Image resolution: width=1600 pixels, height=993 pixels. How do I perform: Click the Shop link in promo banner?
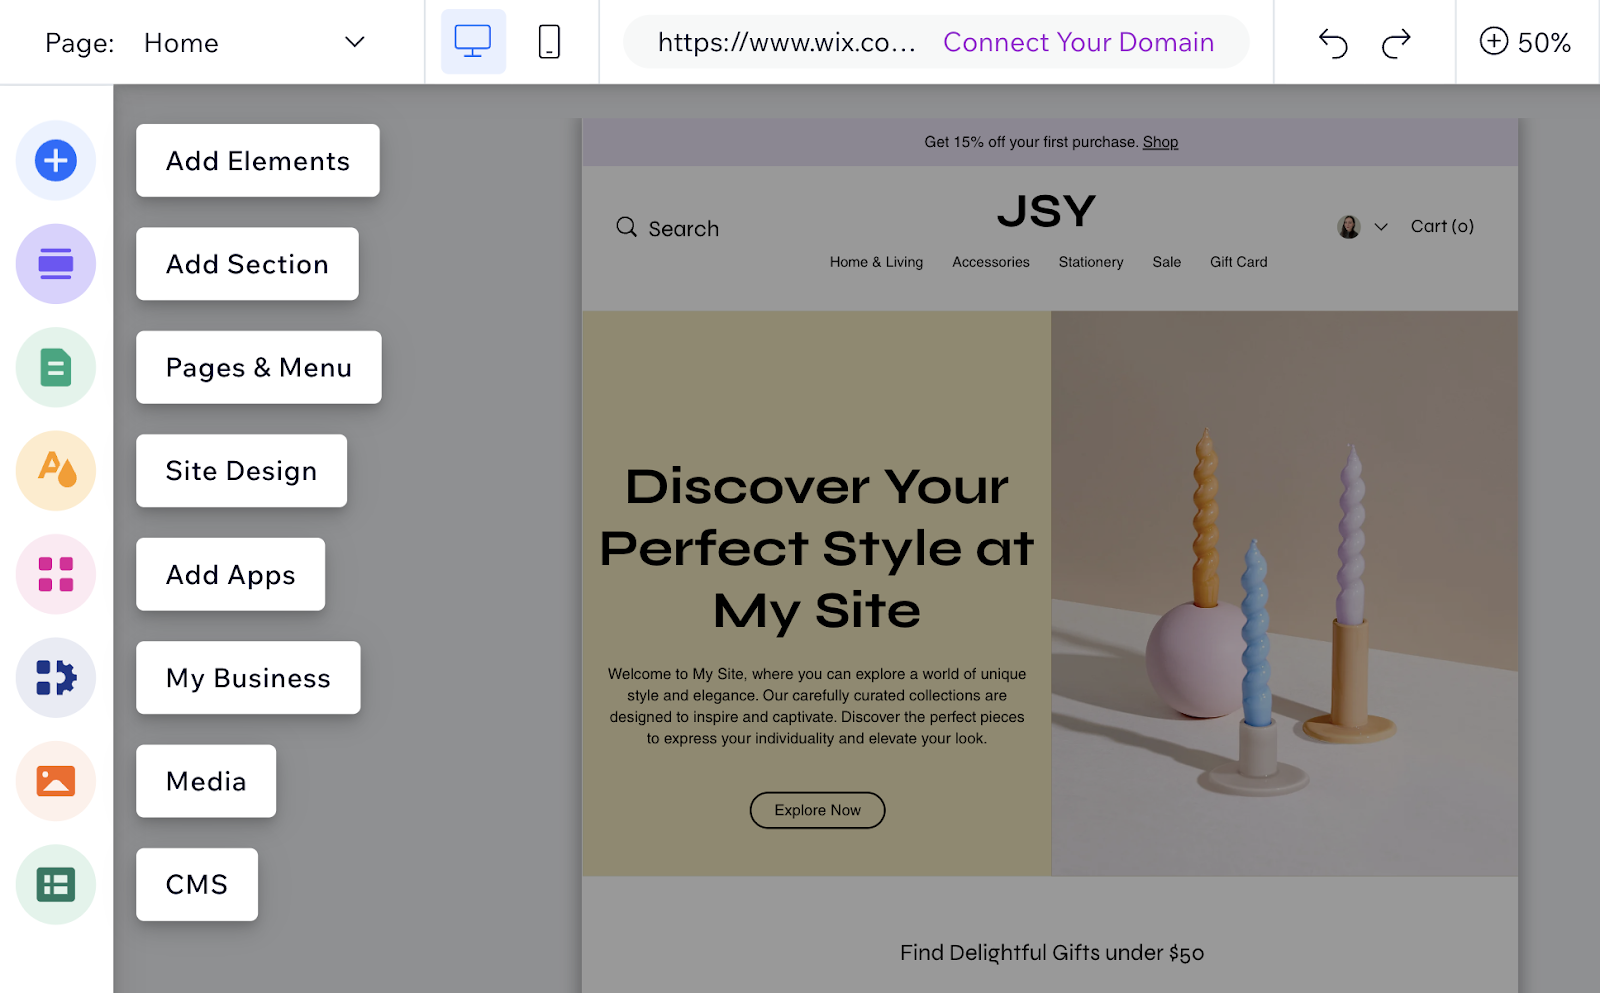coord(1160,142)
